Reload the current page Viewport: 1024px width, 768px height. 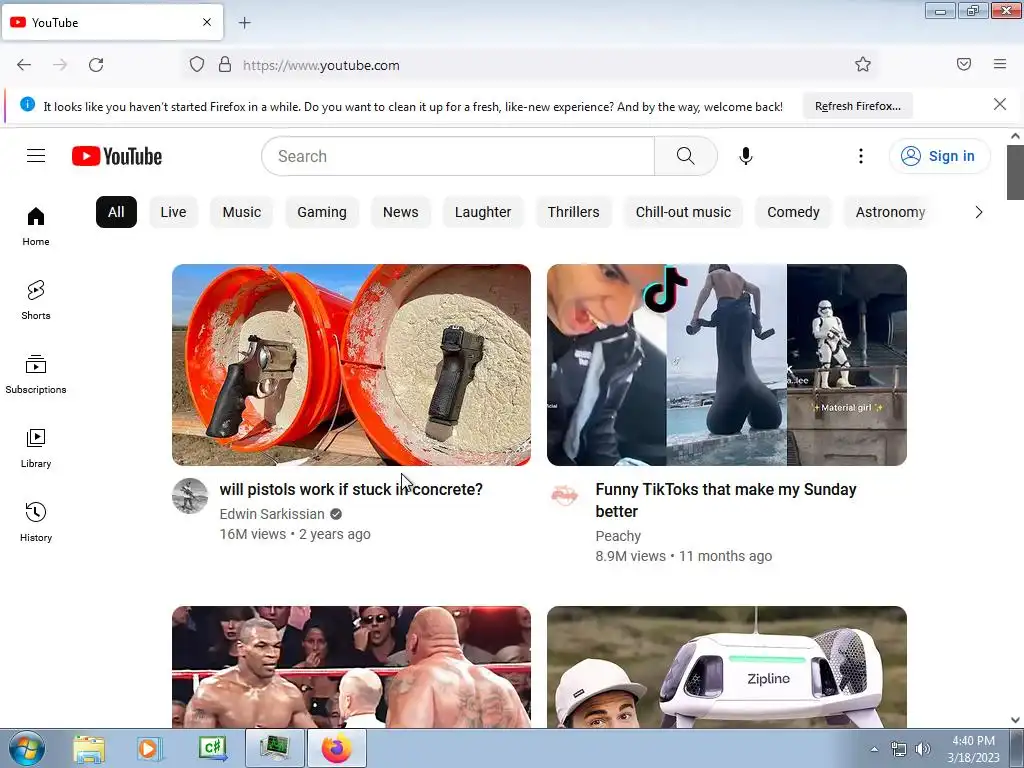(x=96, y=65)
